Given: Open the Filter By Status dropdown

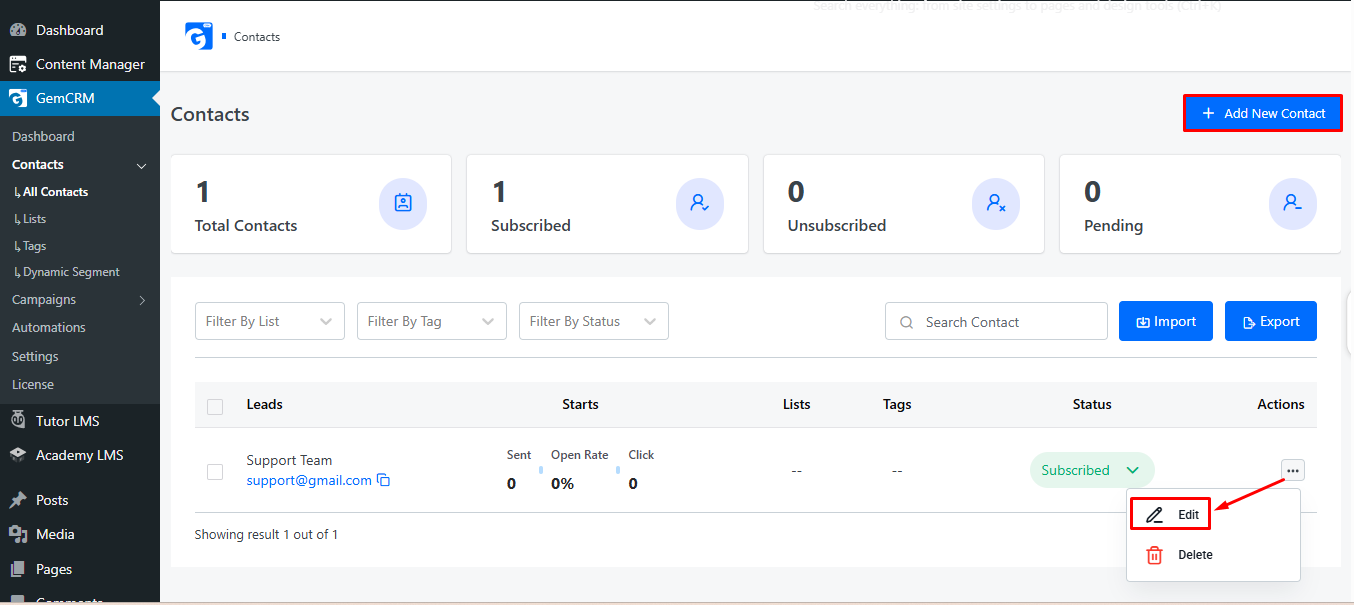Looking at the screenshot, I should coord(594,321).
